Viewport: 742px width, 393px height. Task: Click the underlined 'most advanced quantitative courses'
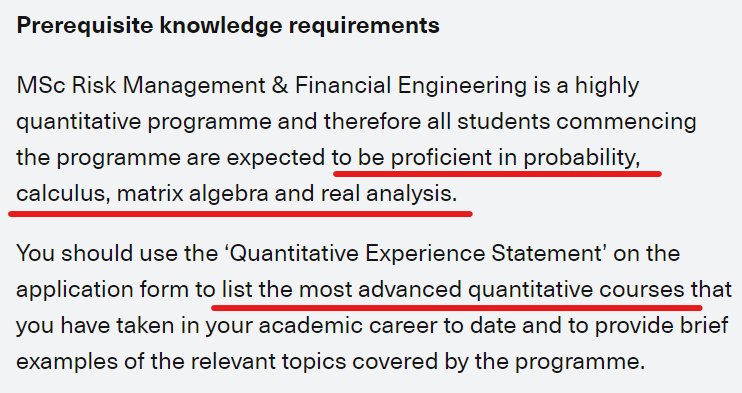pyautogui.click(x=491, y=290)
